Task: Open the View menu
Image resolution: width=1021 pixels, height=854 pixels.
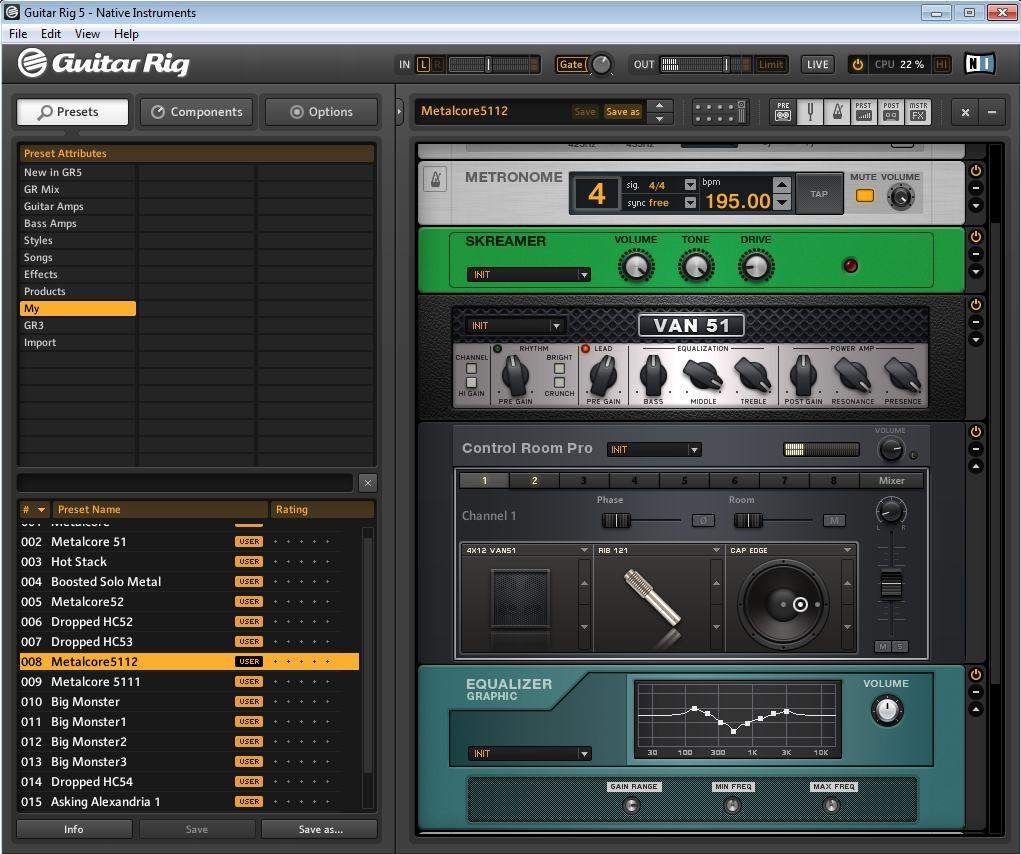Action: [87, 34]
